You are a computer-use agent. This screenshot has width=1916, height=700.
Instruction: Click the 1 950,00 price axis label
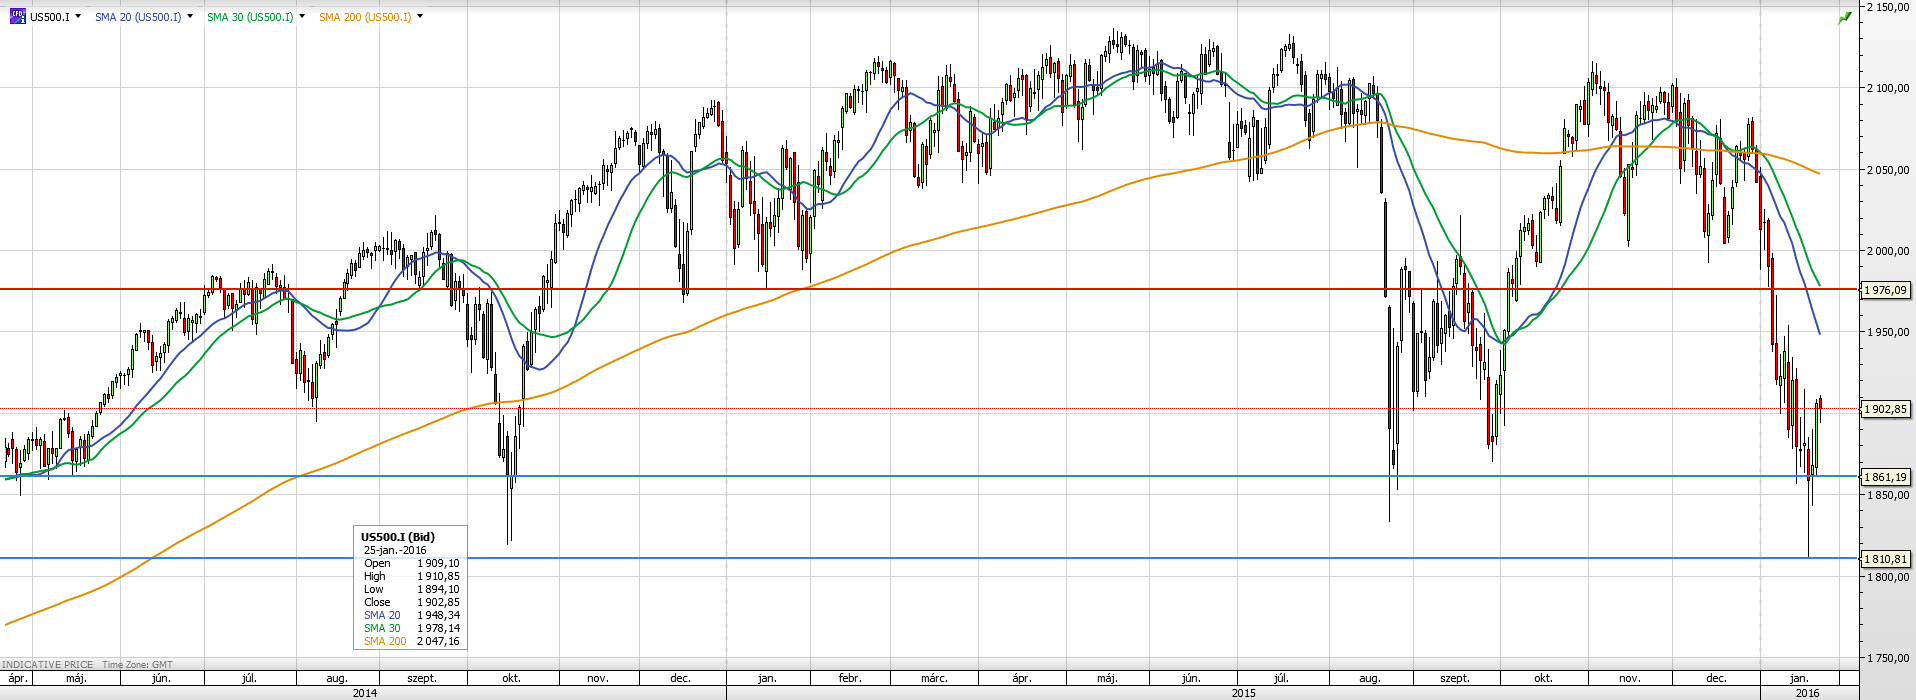1888,332
